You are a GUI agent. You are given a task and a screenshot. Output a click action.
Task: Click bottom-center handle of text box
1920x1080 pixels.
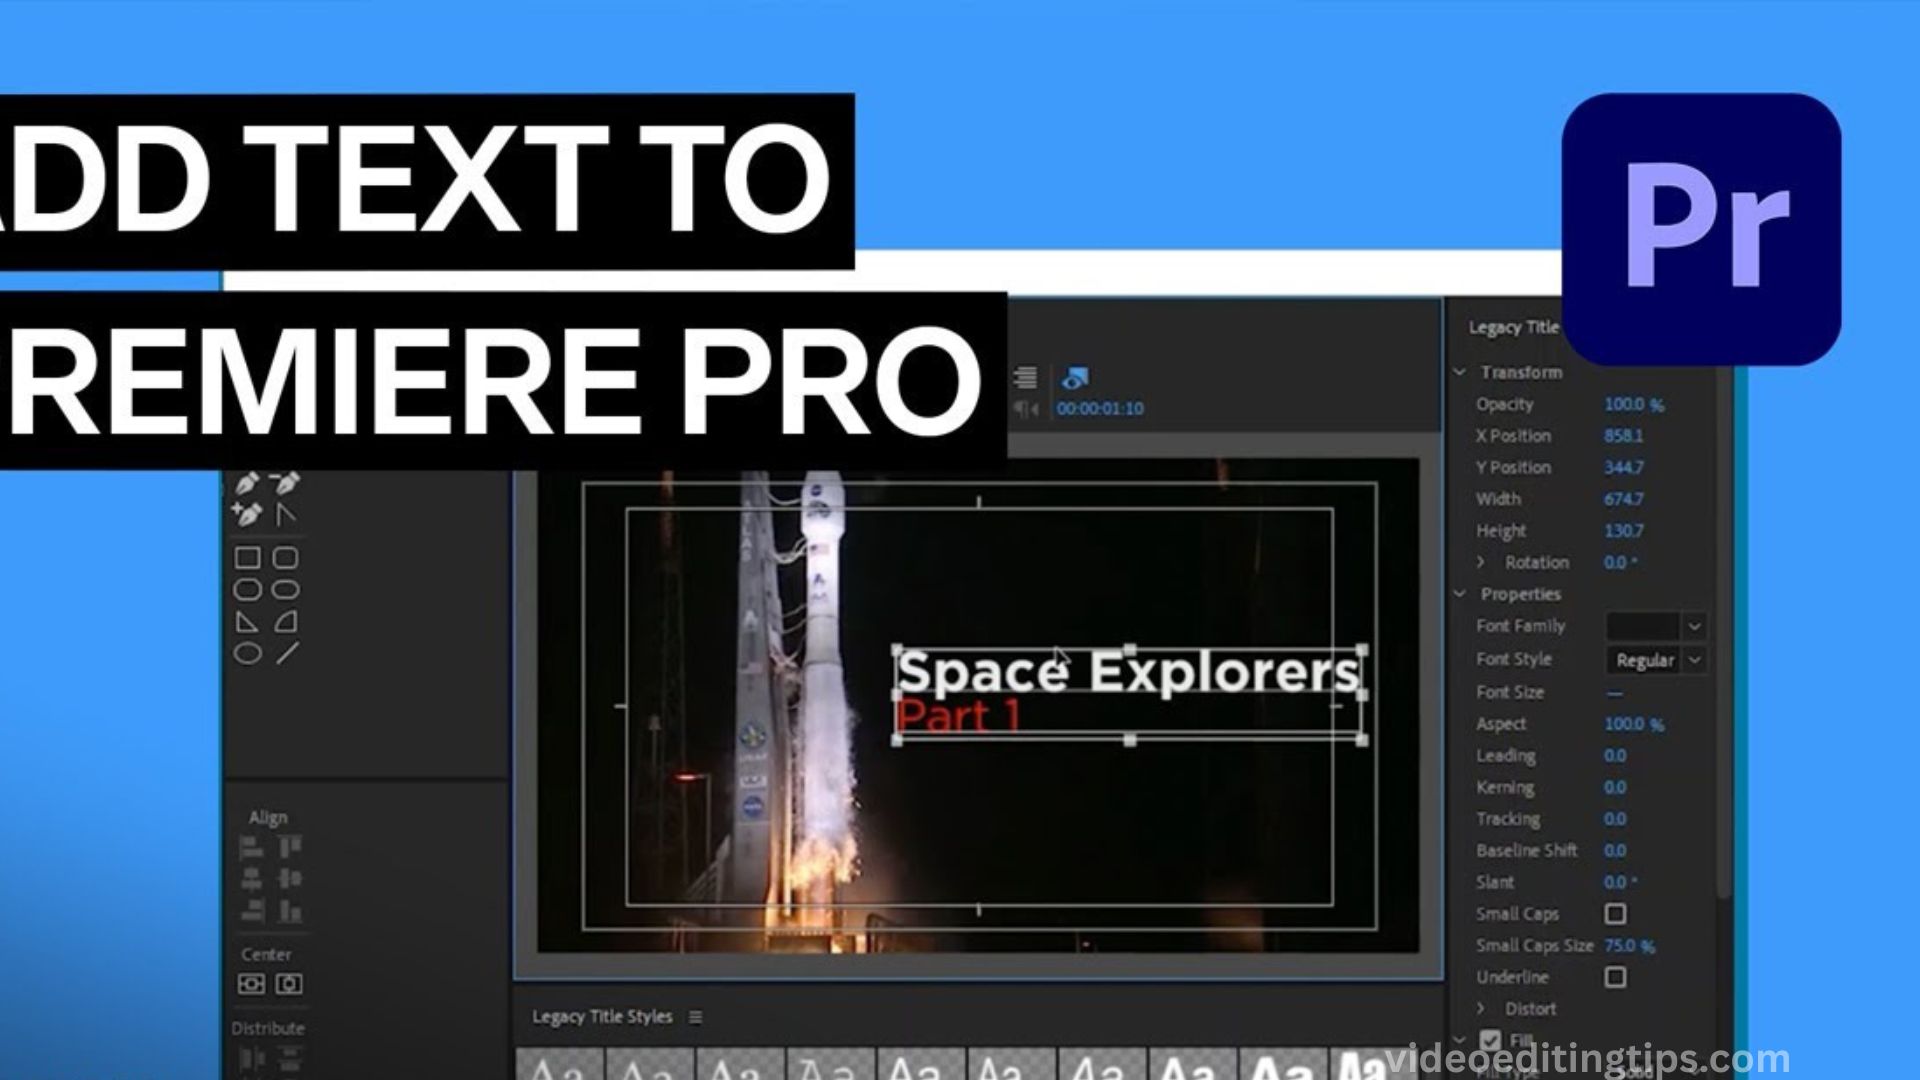tap(1130, 741)
